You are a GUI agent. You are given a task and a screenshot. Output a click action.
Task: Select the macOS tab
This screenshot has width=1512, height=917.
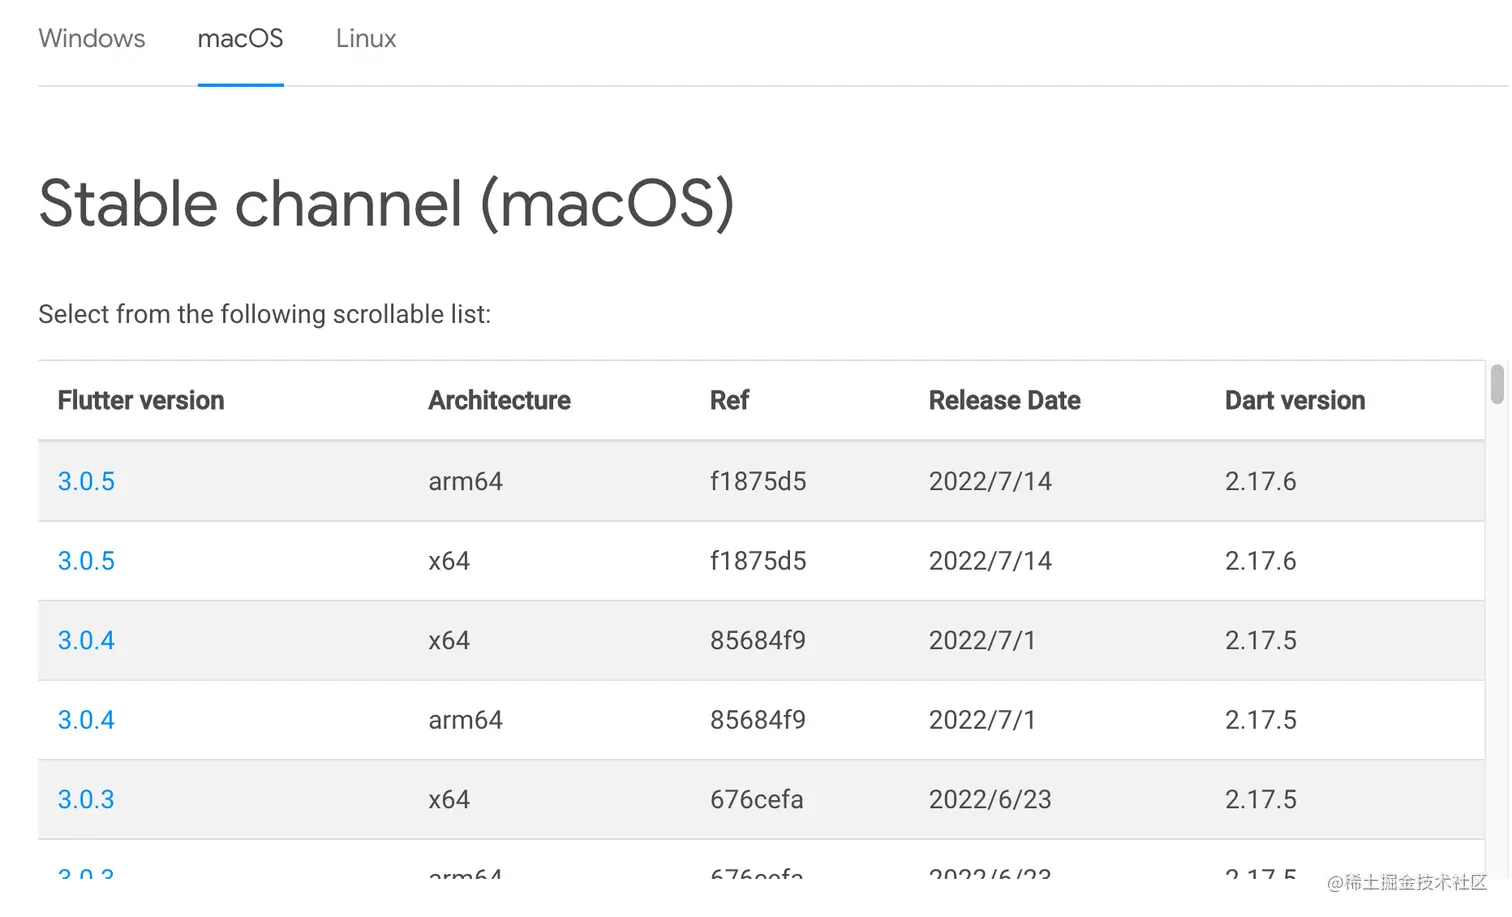[x=240, y=39]
